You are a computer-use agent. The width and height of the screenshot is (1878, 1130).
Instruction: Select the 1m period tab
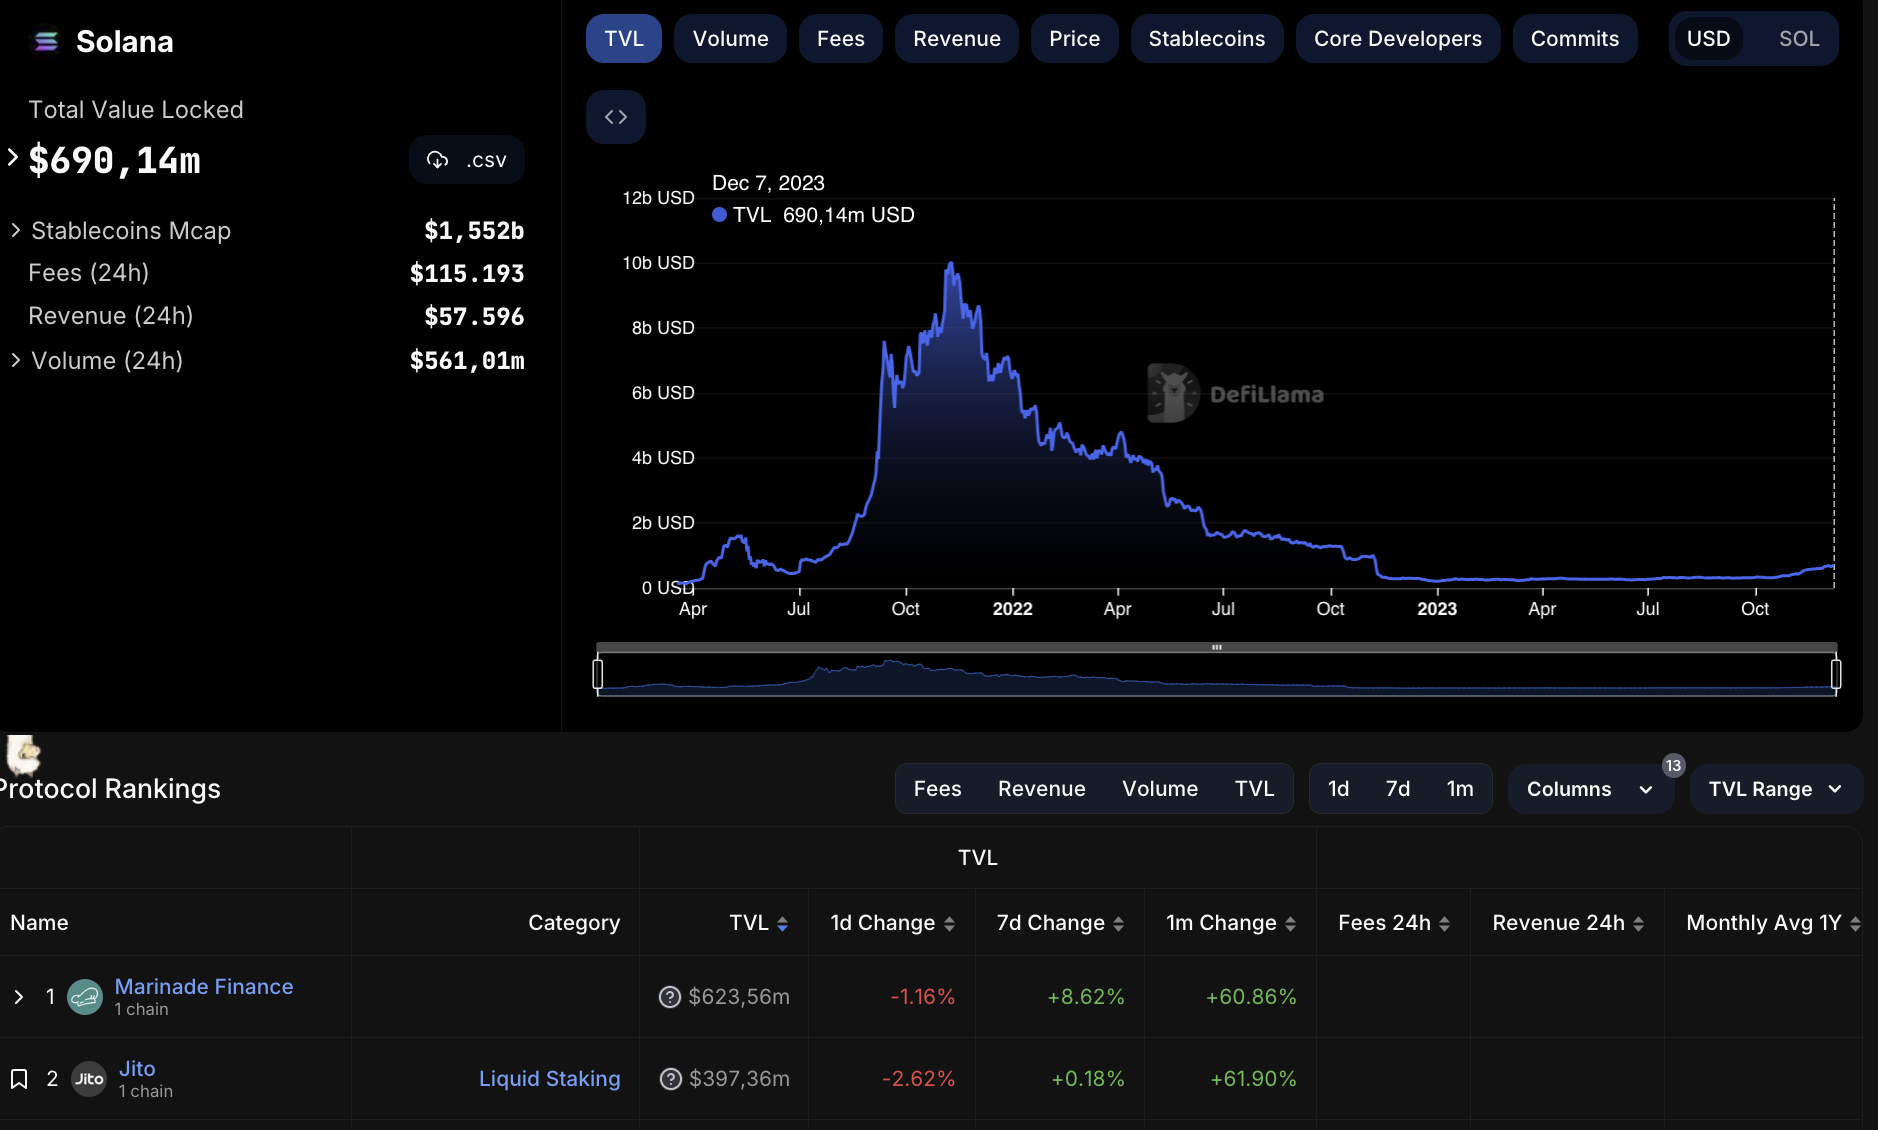[1460, 789]
